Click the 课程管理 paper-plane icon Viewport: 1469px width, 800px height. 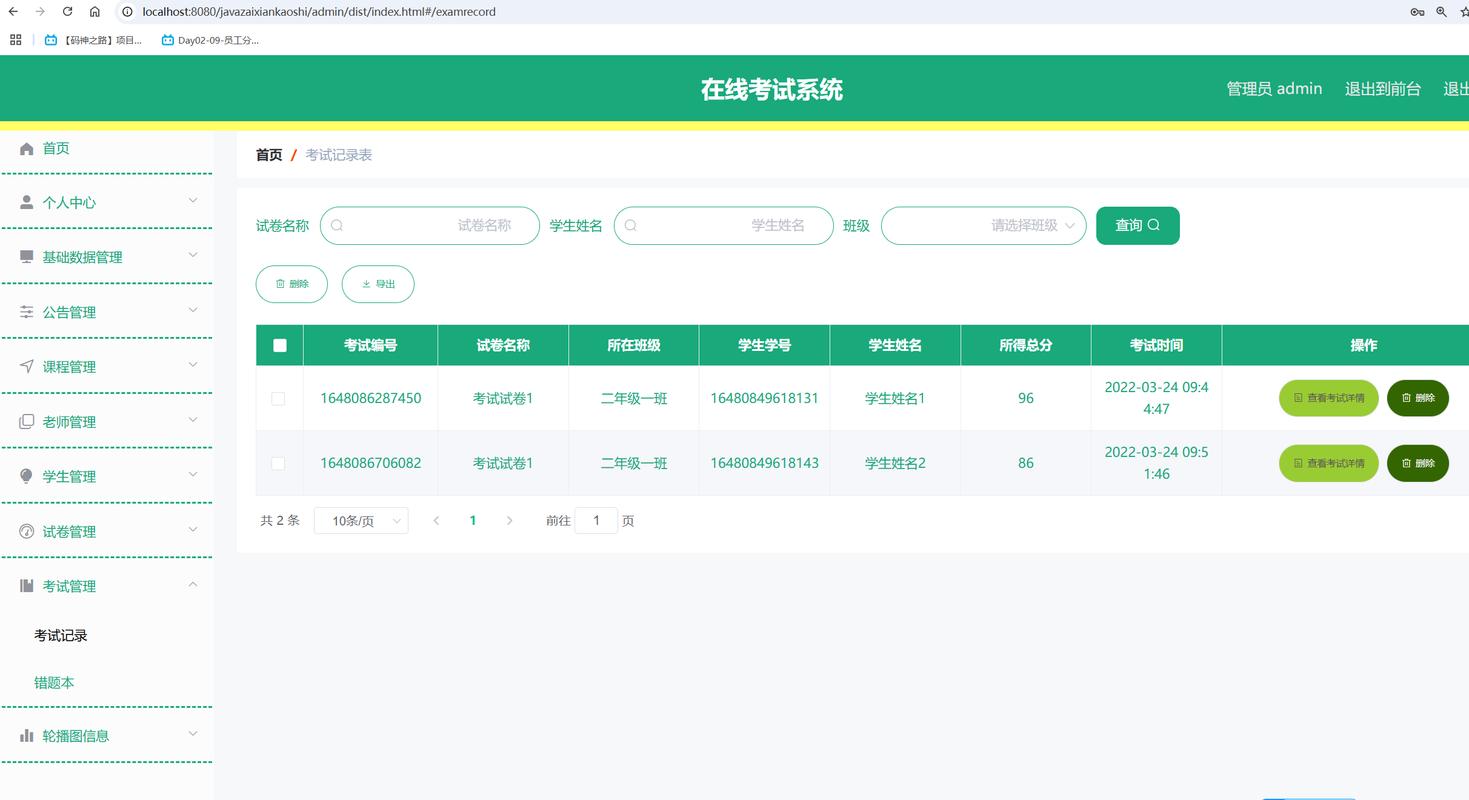(x=26, y=366)
